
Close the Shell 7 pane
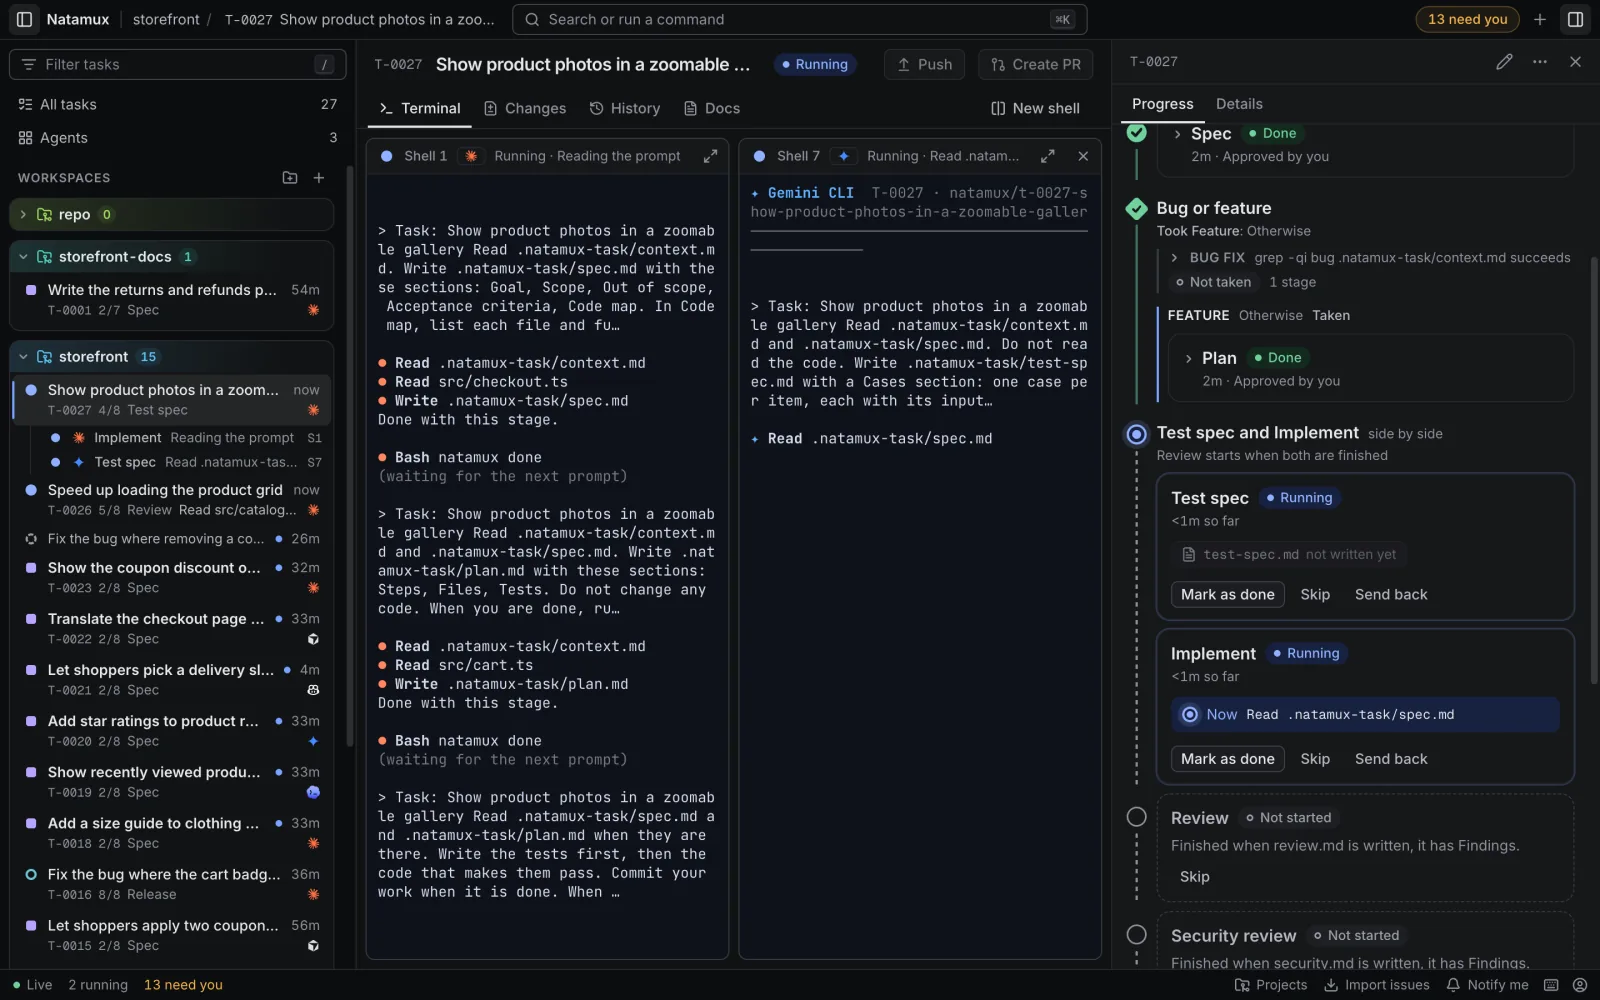pyautogui.click(x=1083, y=156)
